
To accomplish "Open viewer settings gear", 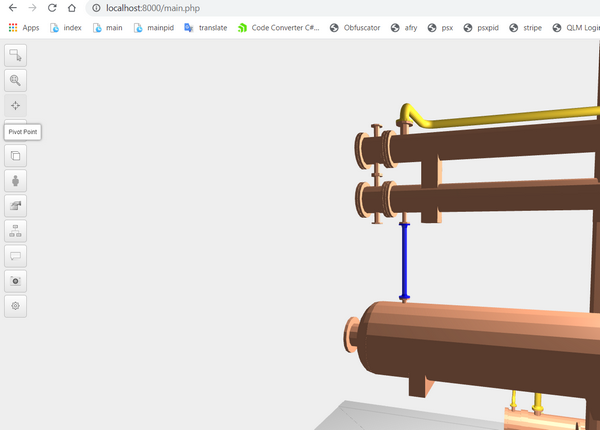I will [16, 306].
